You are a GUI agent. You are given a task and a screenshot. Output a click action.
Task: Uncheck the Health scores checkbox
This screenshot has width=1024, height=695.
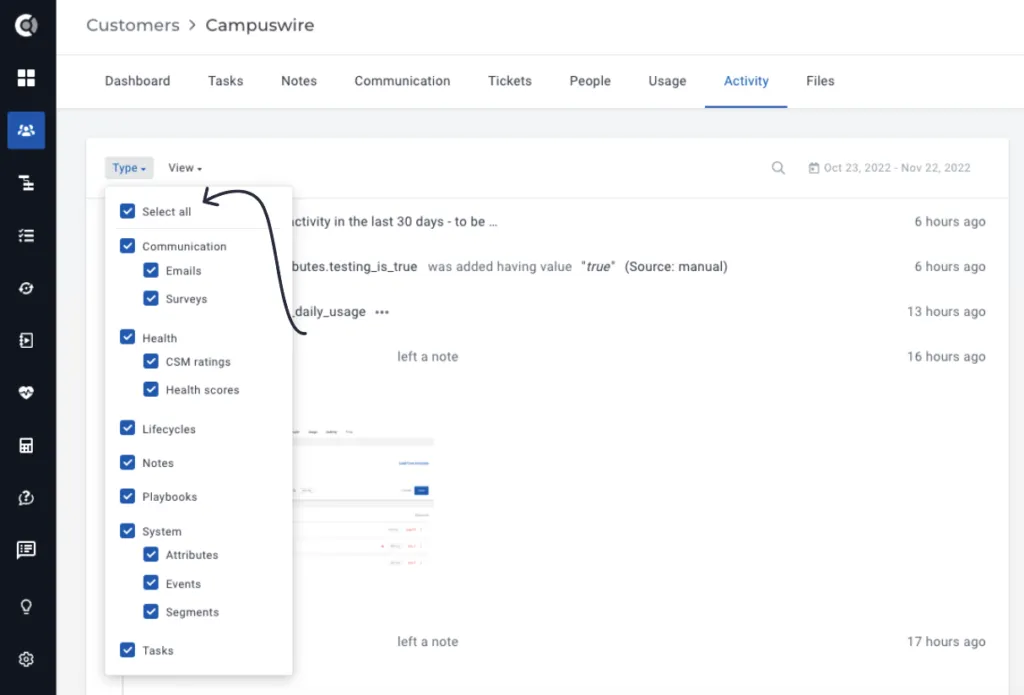pyautogui.click(x=151, y=389)
